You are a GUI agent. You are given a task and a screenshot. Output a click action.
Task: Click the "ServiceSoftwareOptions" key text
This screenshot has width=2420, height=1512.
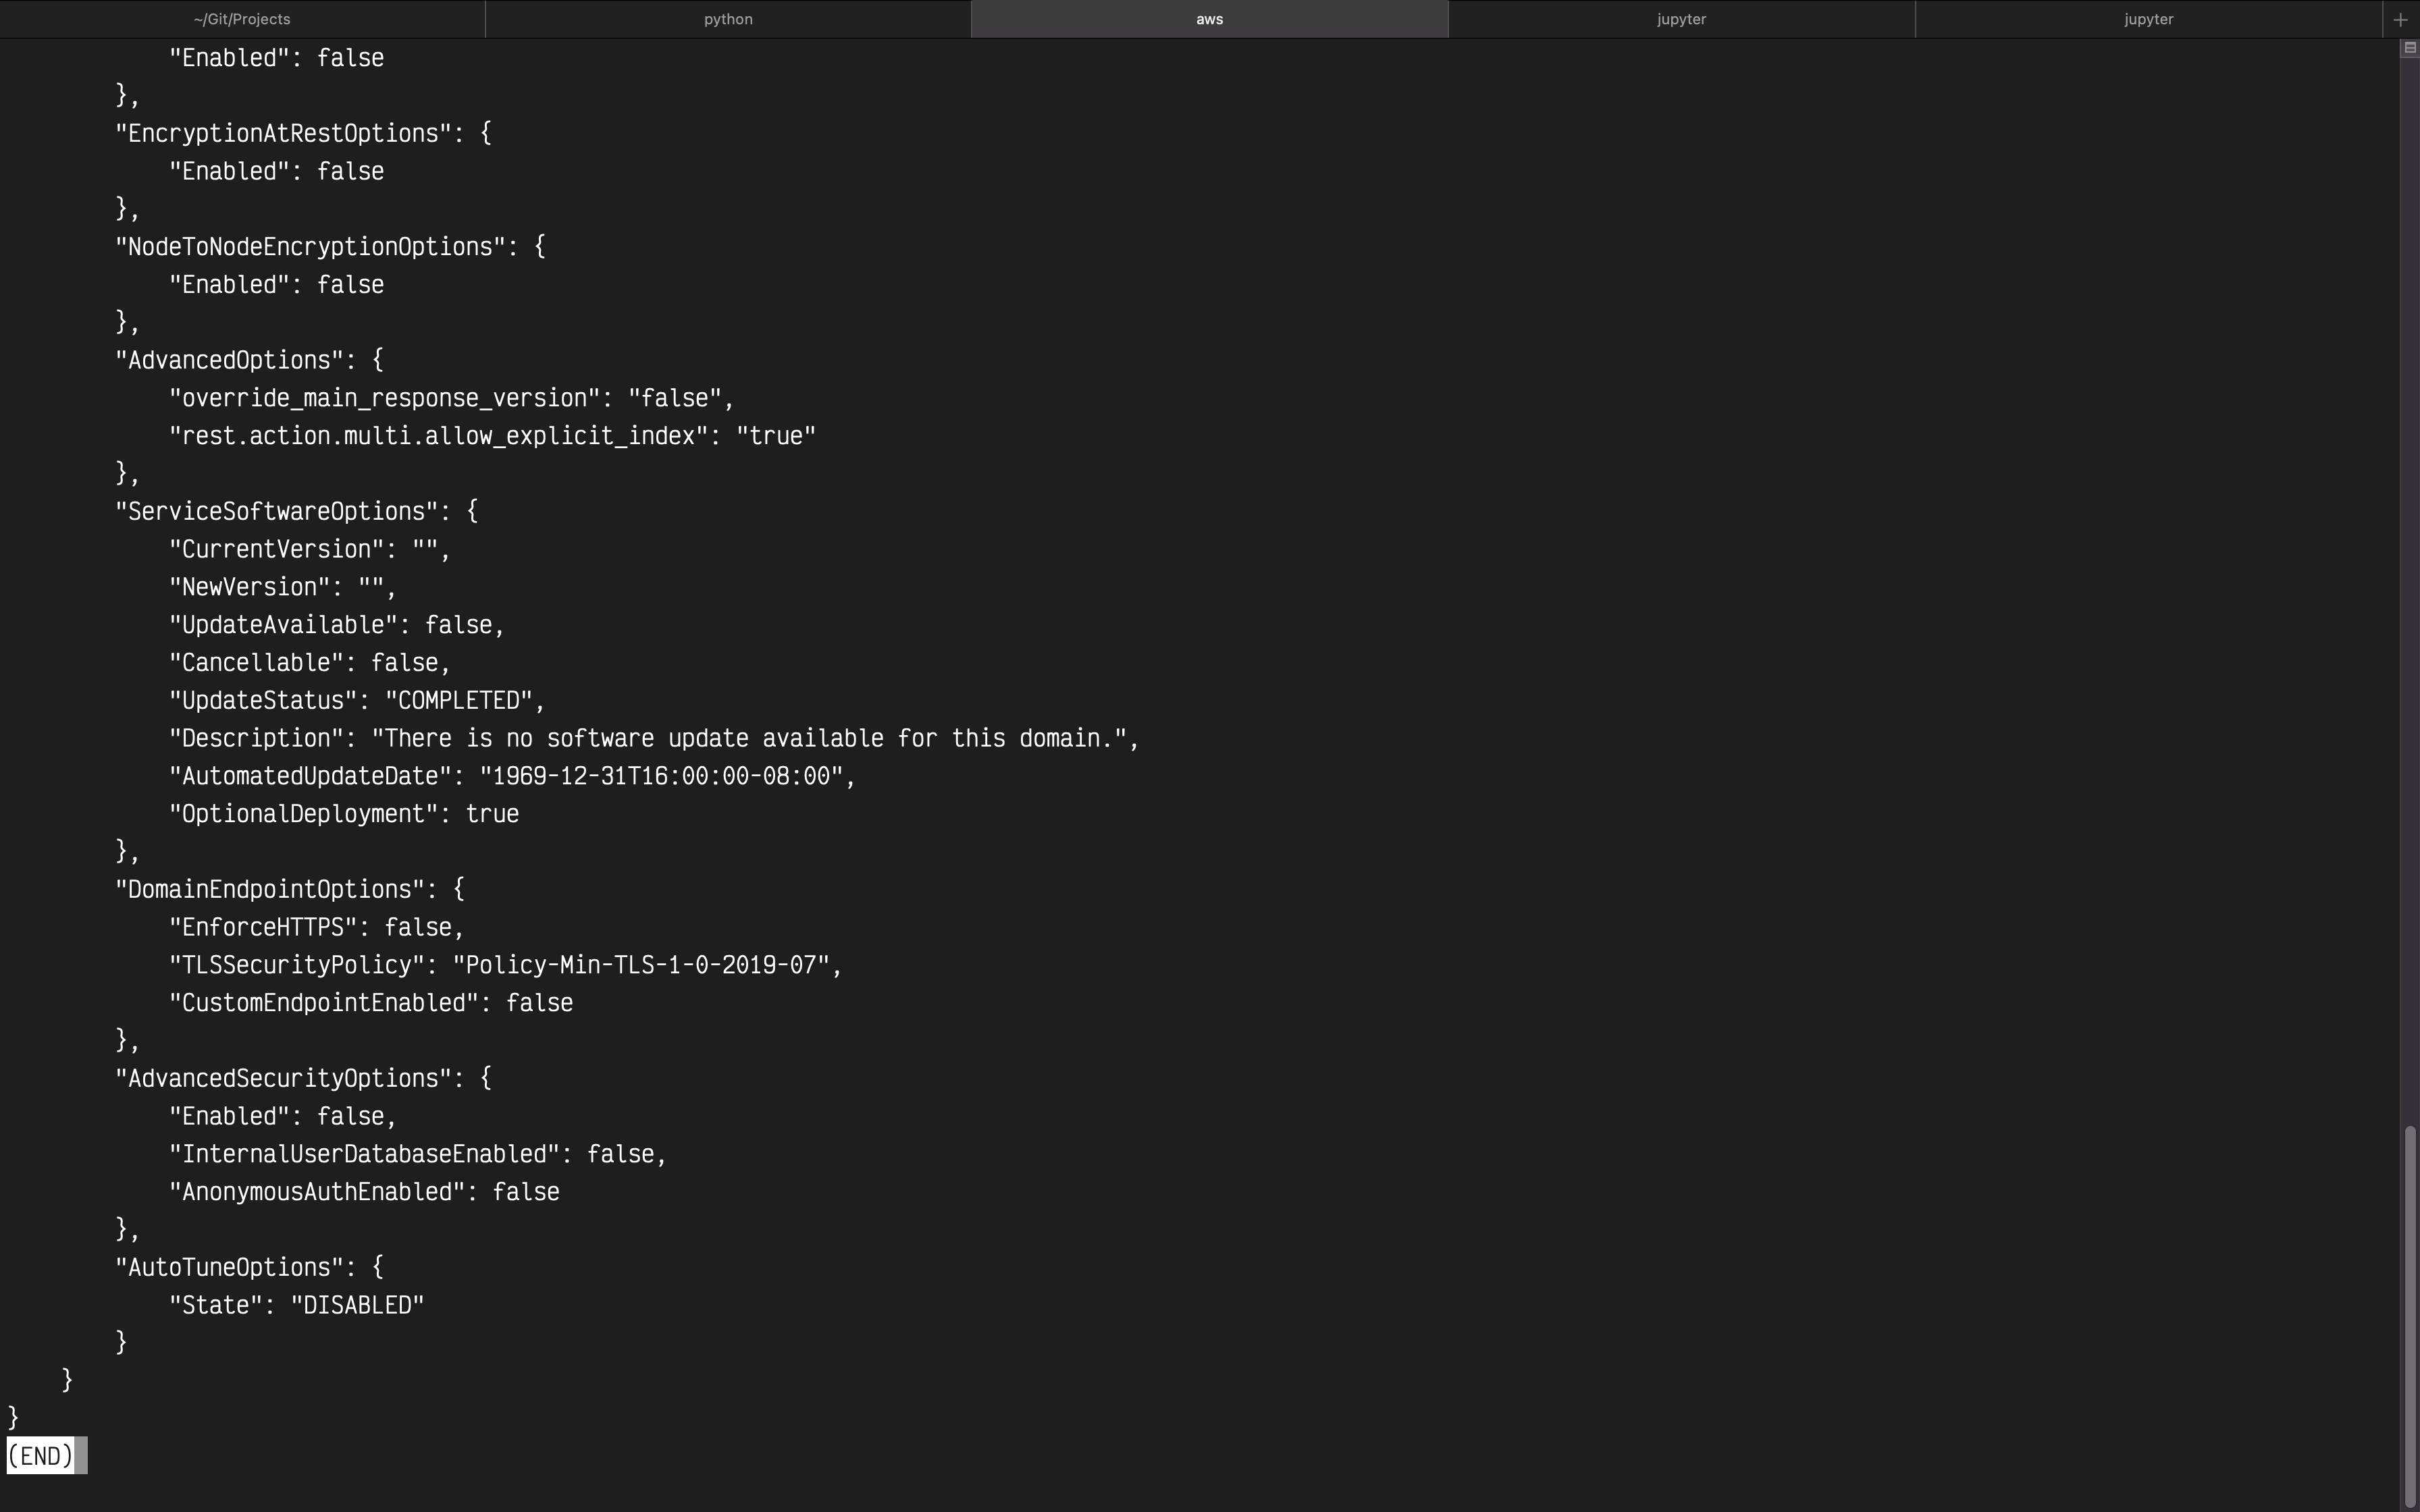coord(276,512)
